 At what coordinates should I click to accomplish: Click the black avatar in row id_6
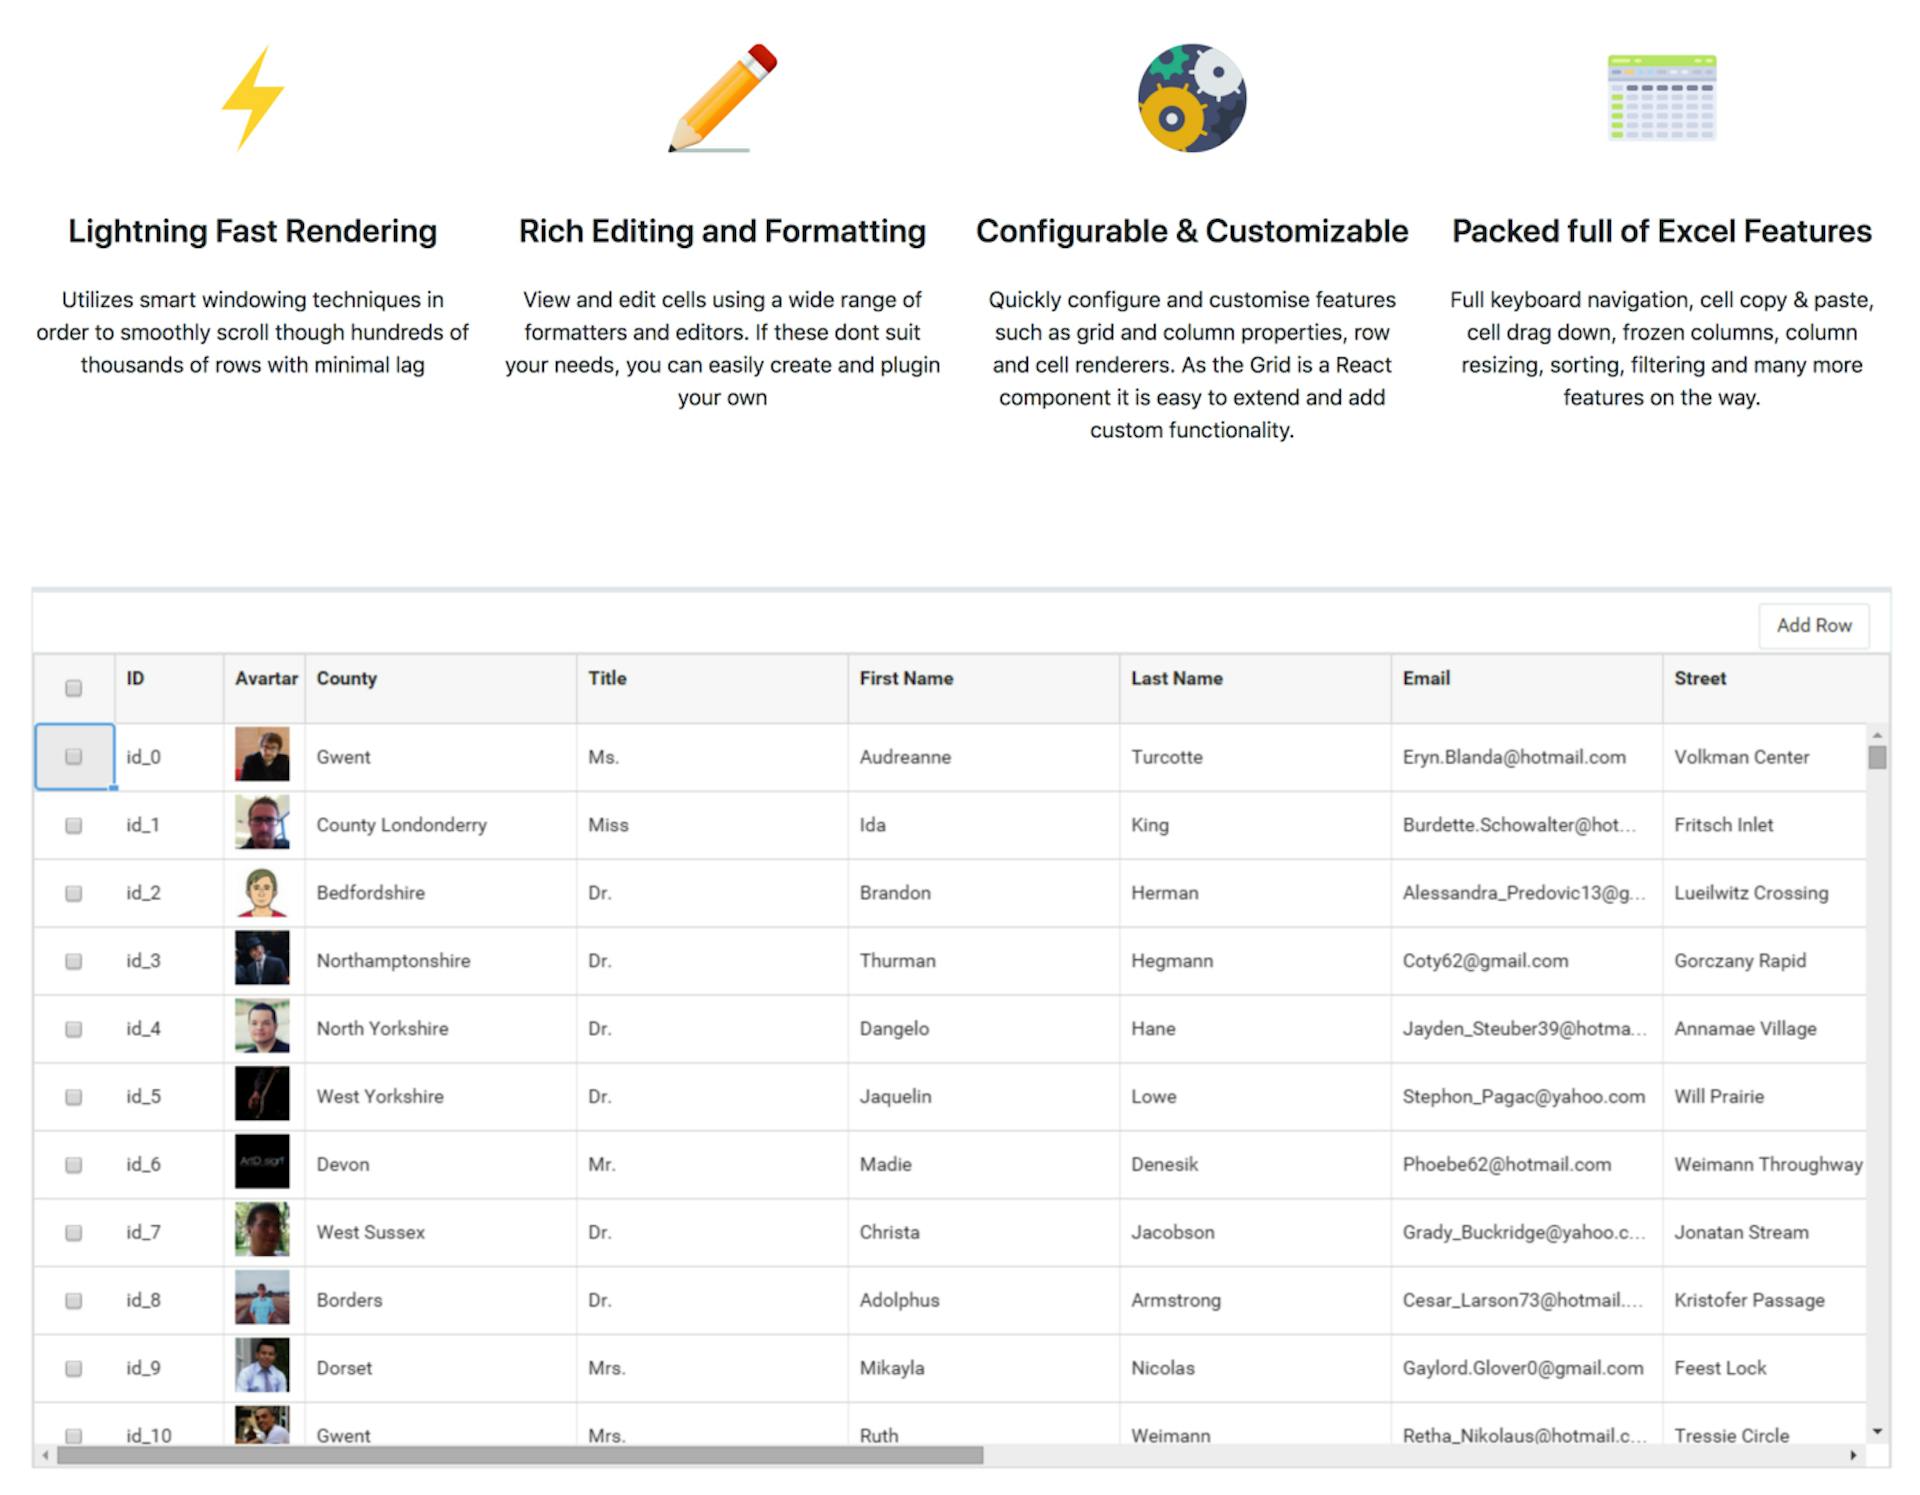click(x=262, y=1162)
